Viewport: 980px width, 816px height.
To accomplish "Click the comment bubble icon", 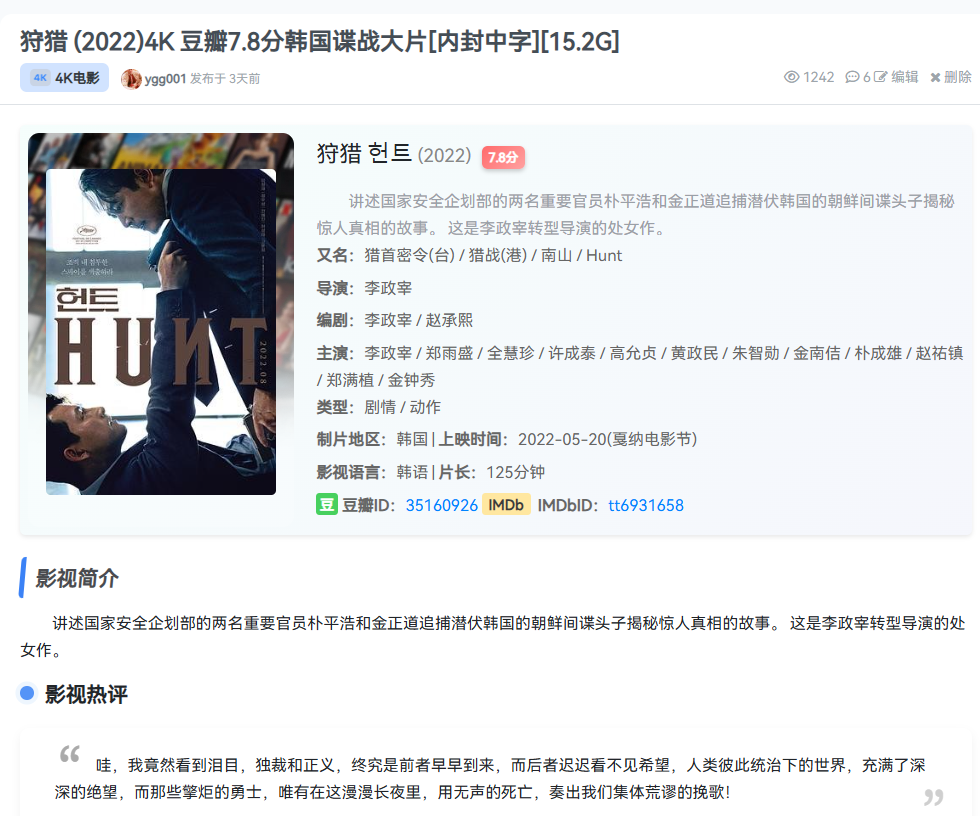I will [852, 77].
